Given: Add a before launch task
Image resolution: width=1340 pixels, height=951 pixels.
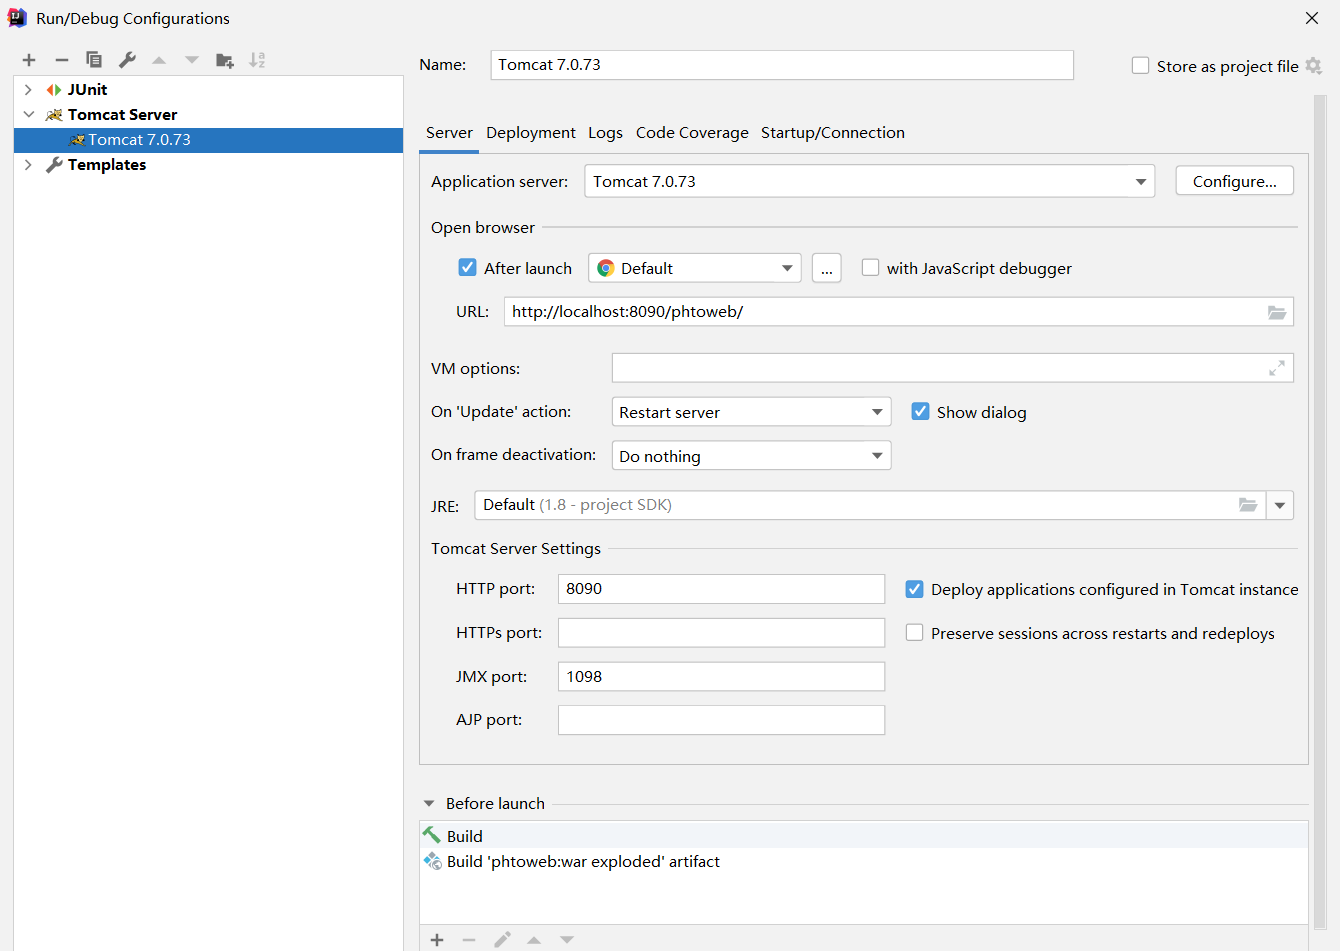Looking at the screenshot, I should pos(437,939).
